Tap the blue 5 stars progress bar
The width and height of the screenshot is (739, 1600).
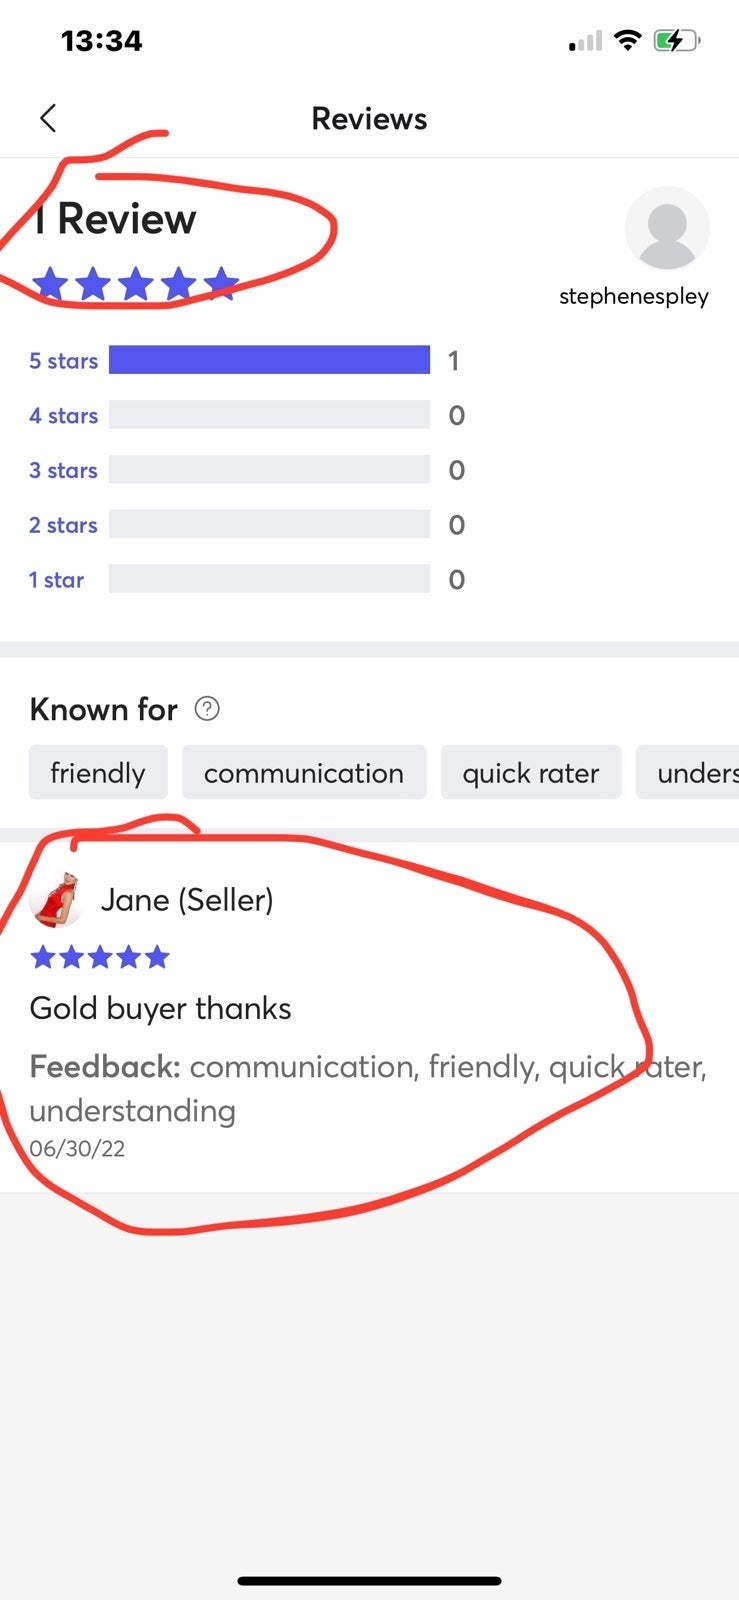270,360
